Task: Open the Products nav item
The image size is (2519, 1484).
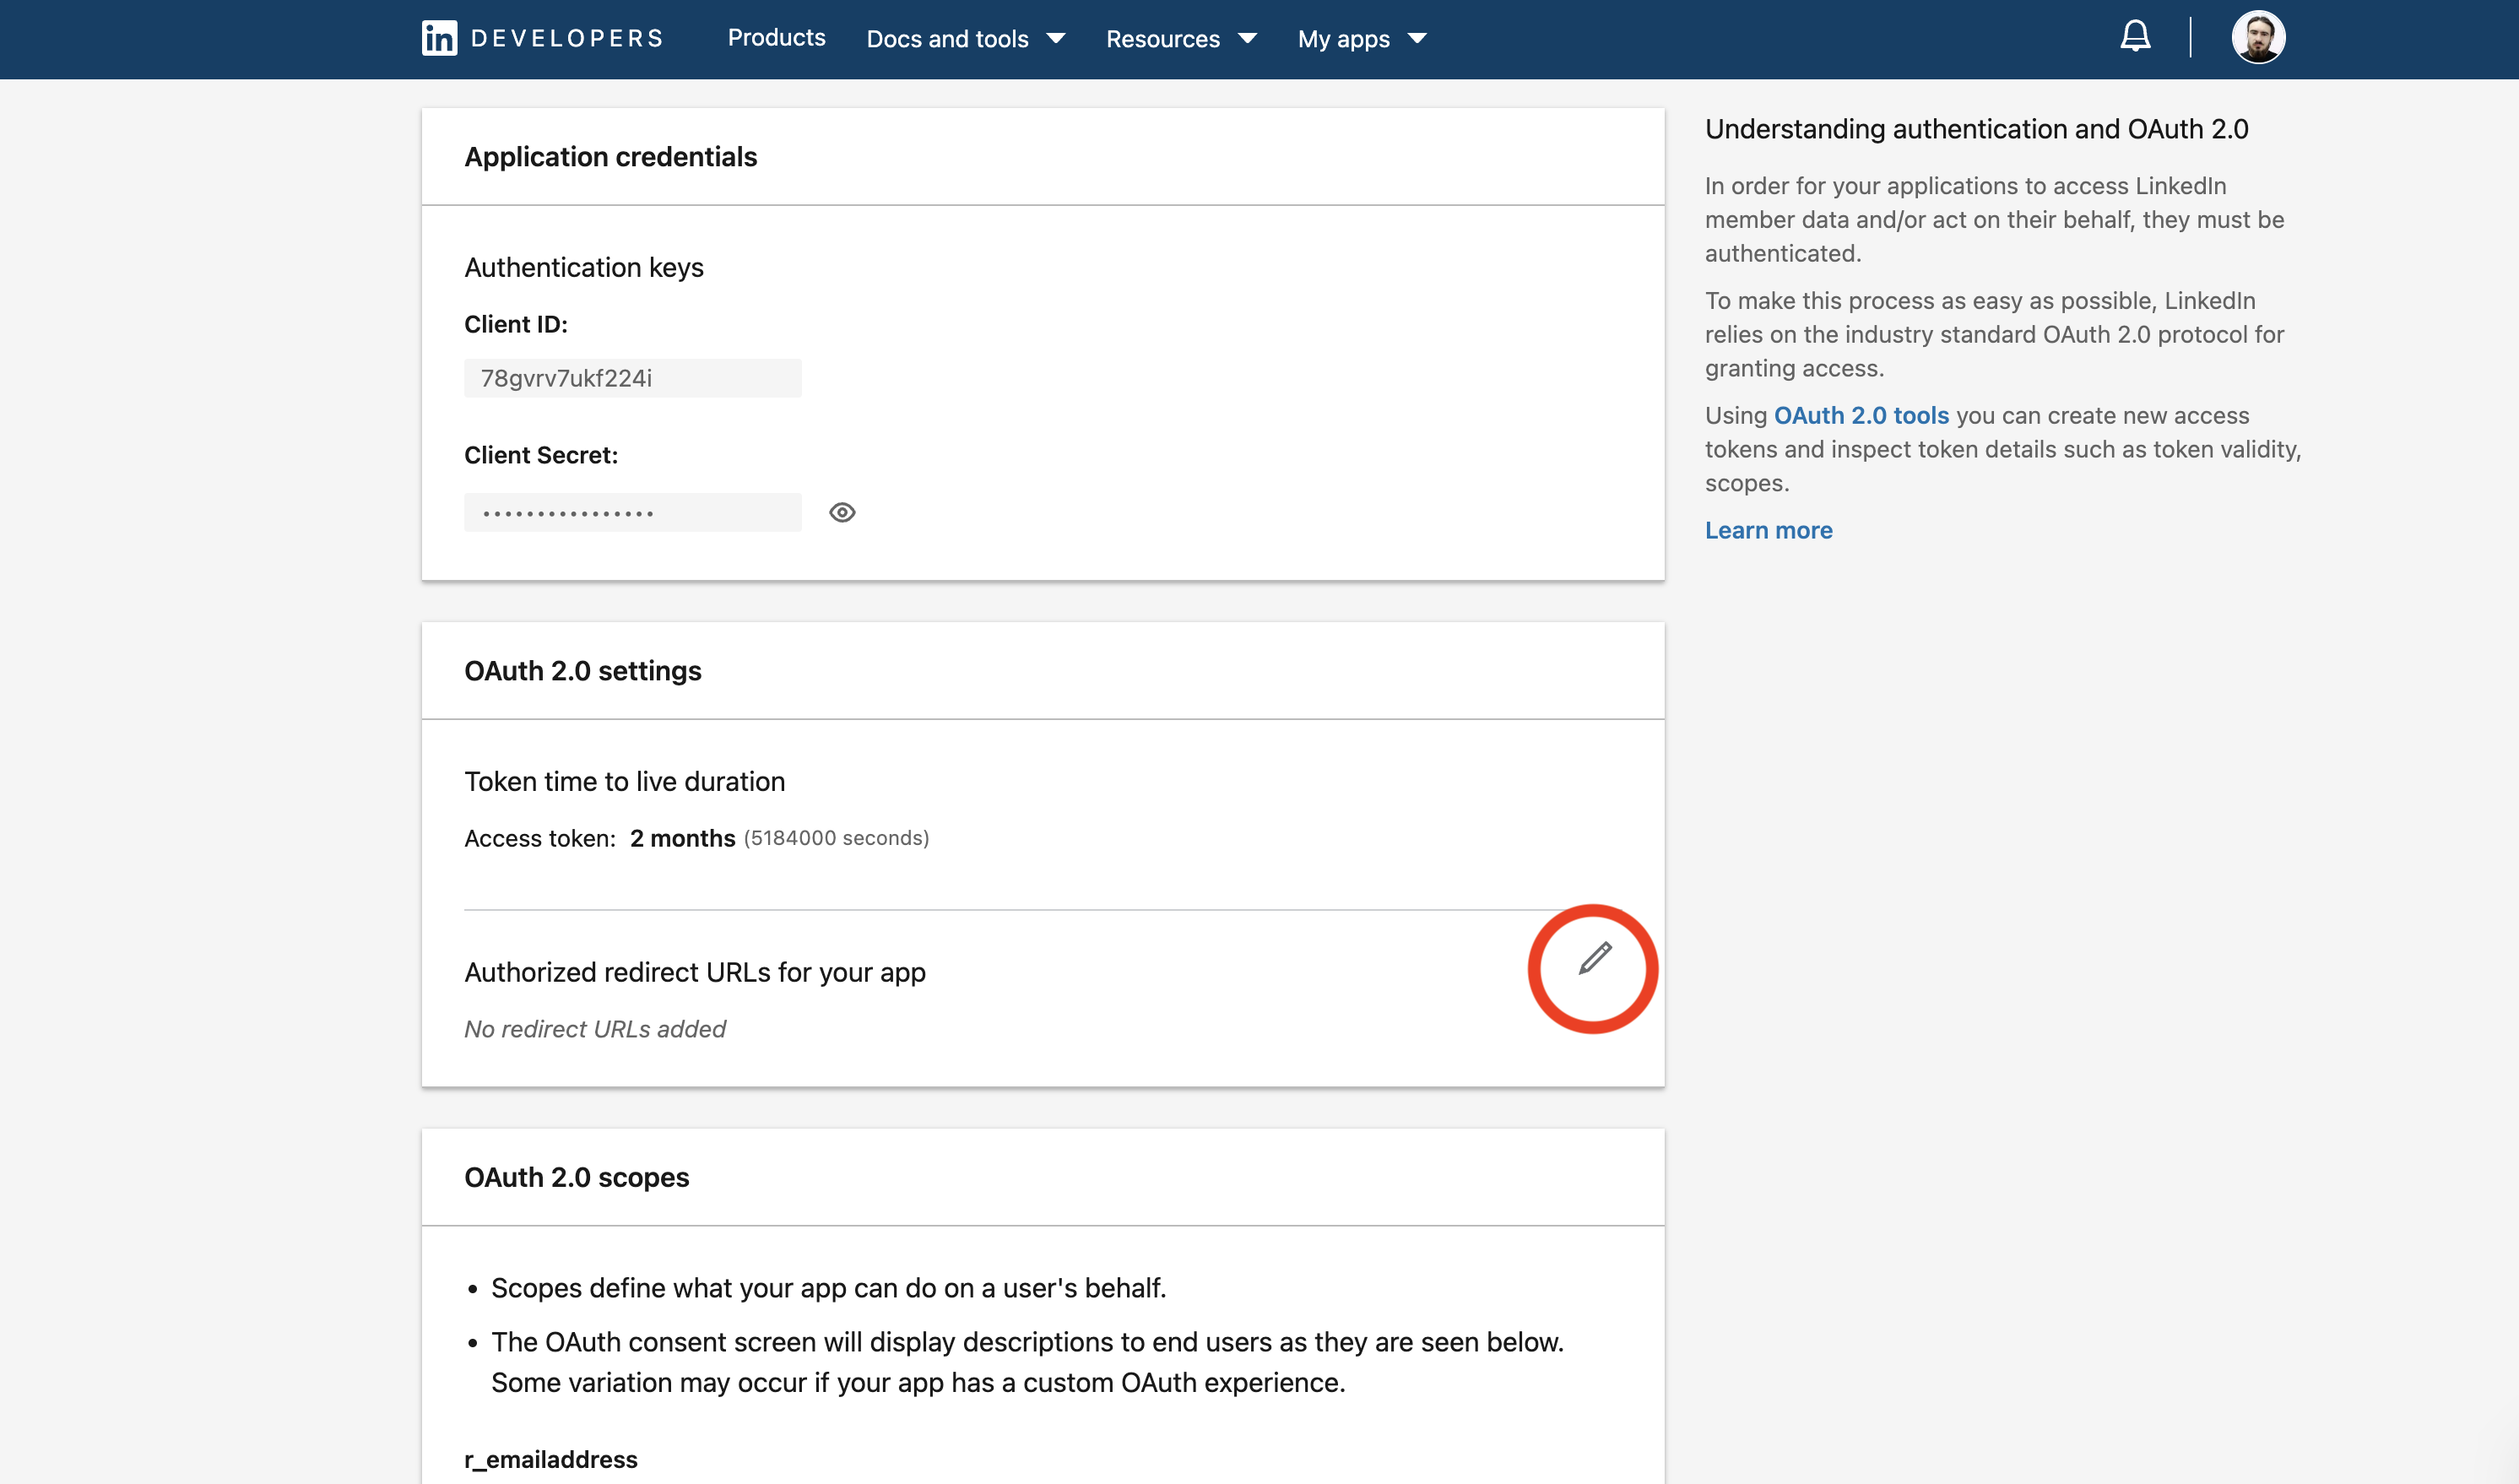Action: click(776, 38)
